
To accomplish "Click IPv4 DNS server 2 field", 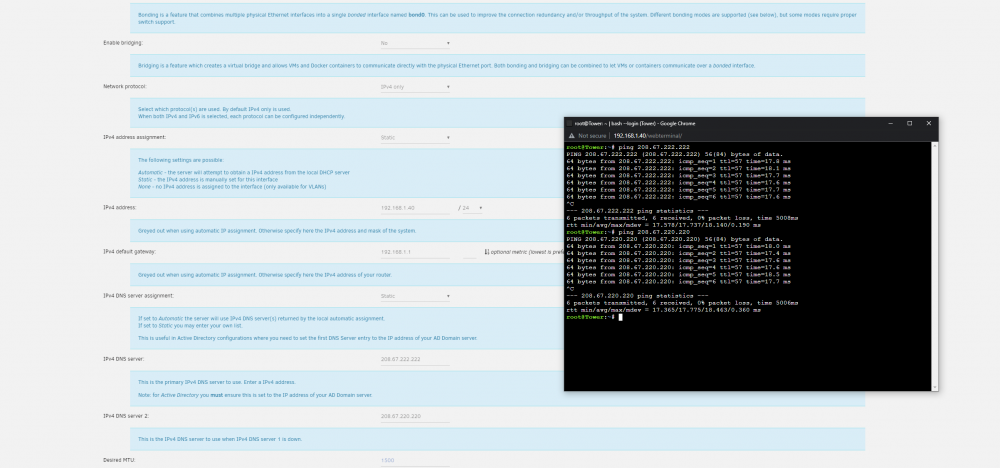I will pyautogui.click(x=415, y=416).
